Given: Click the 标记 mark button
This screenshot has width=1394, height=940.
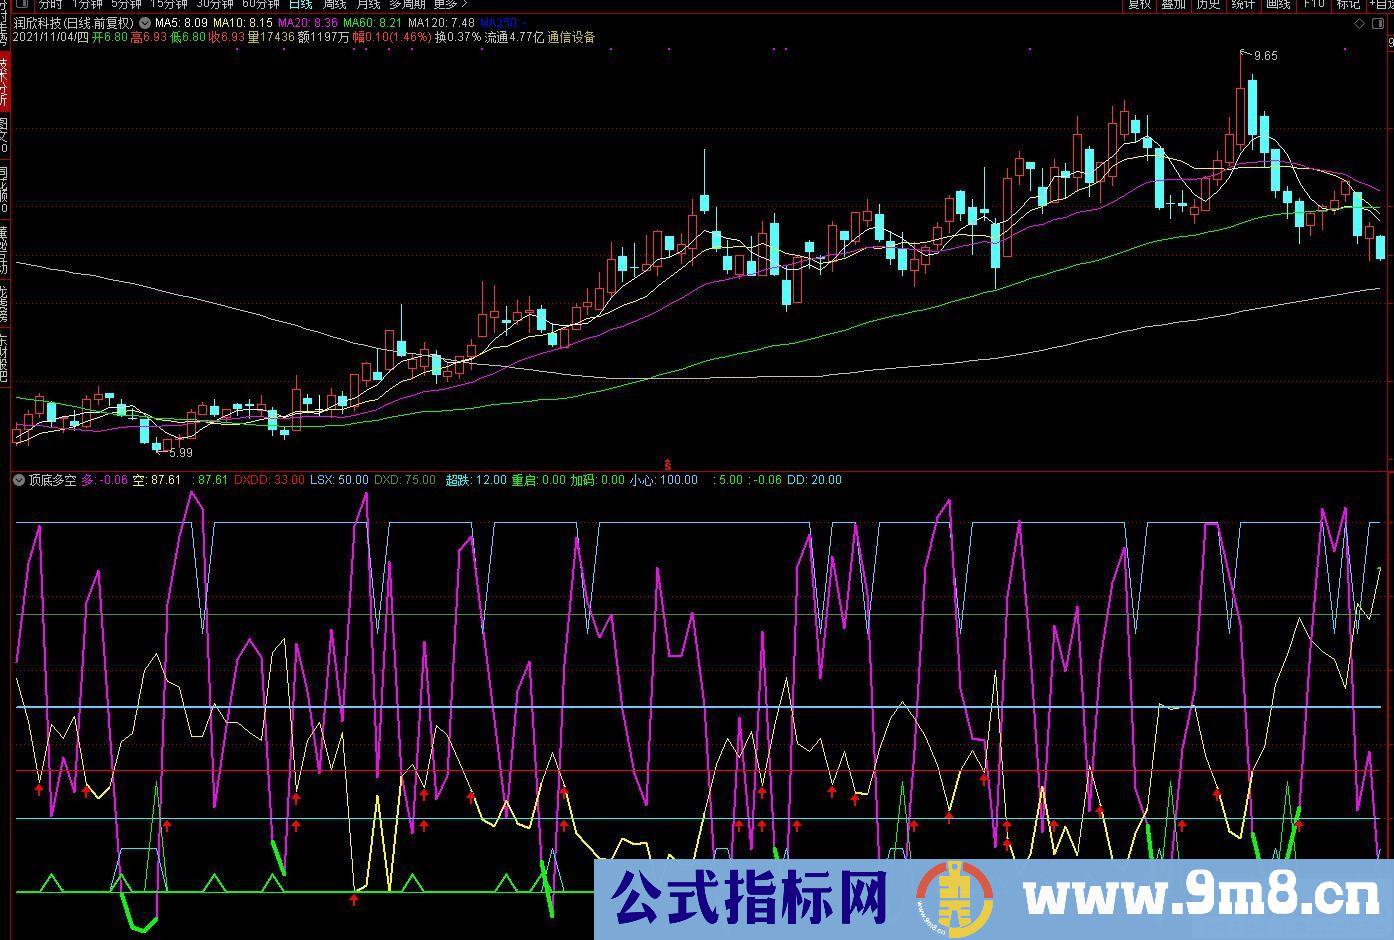Looking at the screenshot, I should (x=1347, y=4).
